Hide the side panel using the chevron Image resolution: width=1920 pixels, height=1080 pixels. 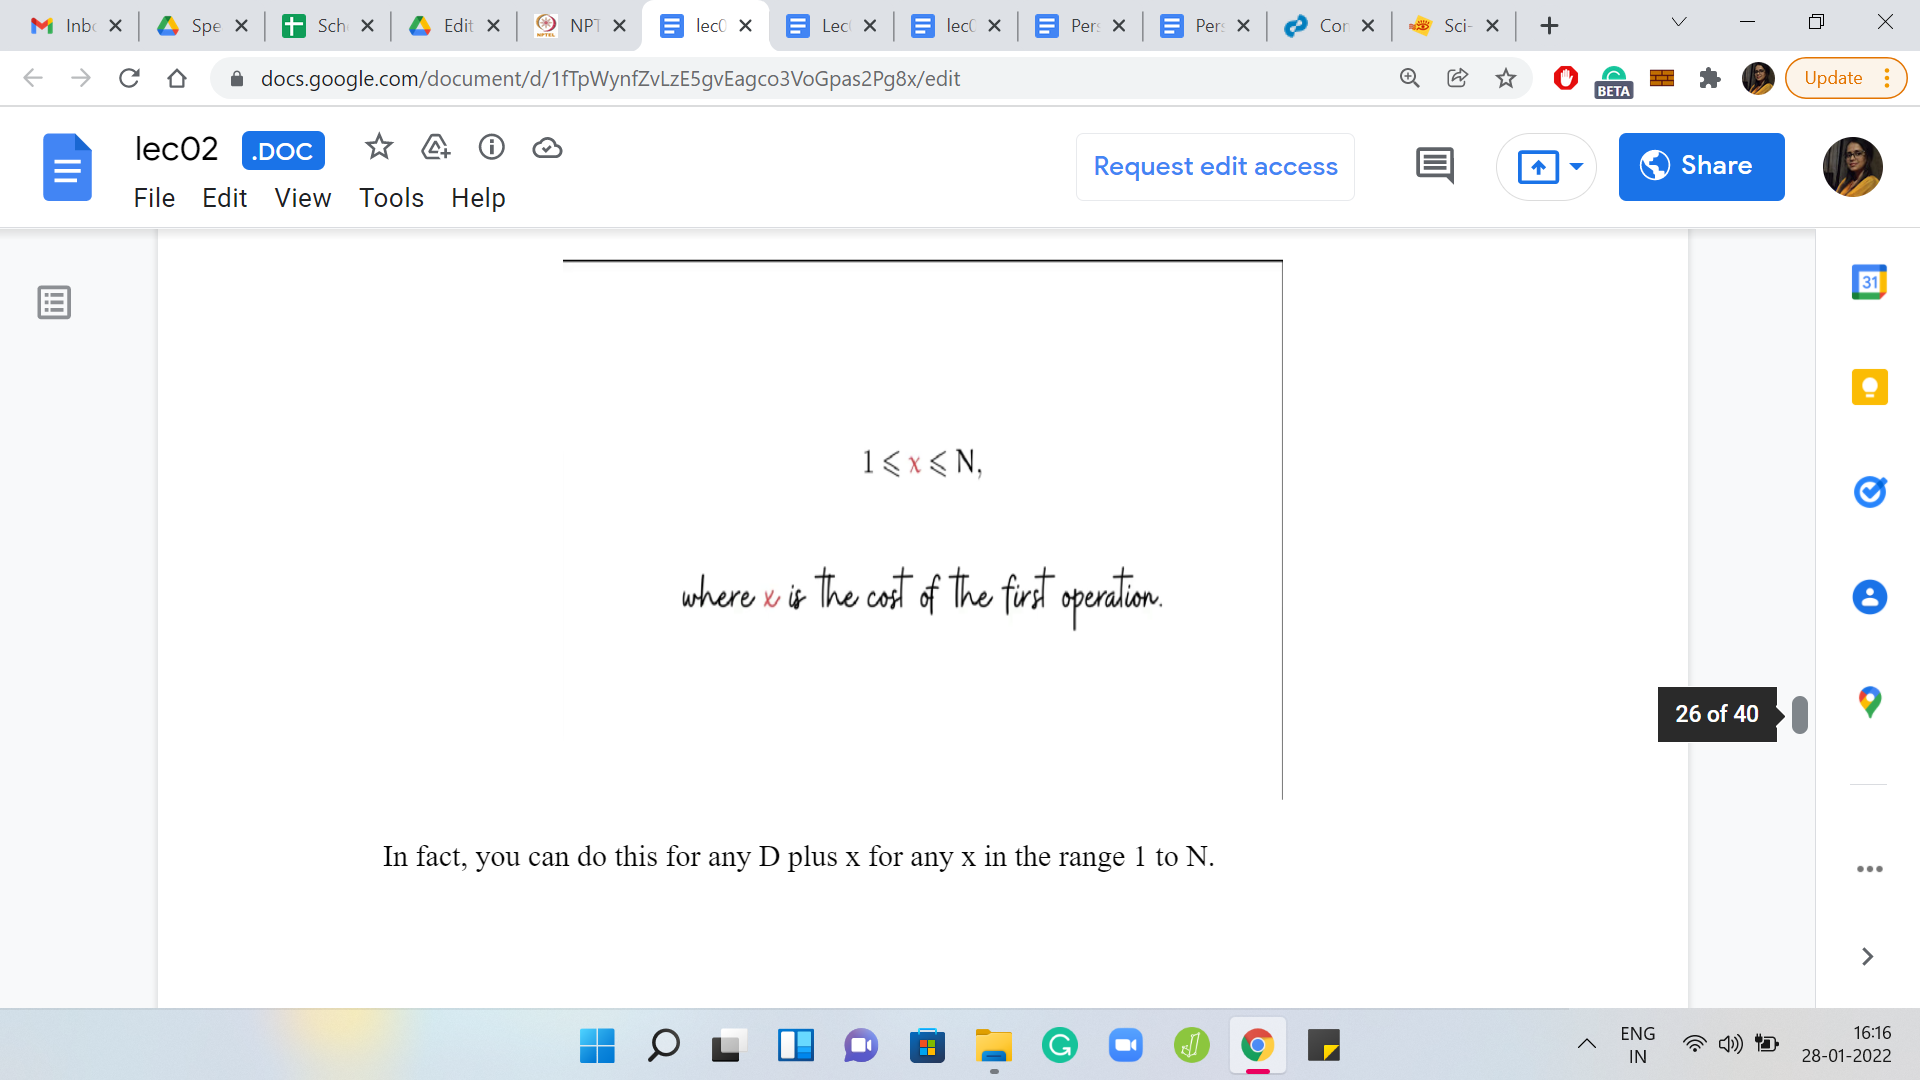(1867, 957)
